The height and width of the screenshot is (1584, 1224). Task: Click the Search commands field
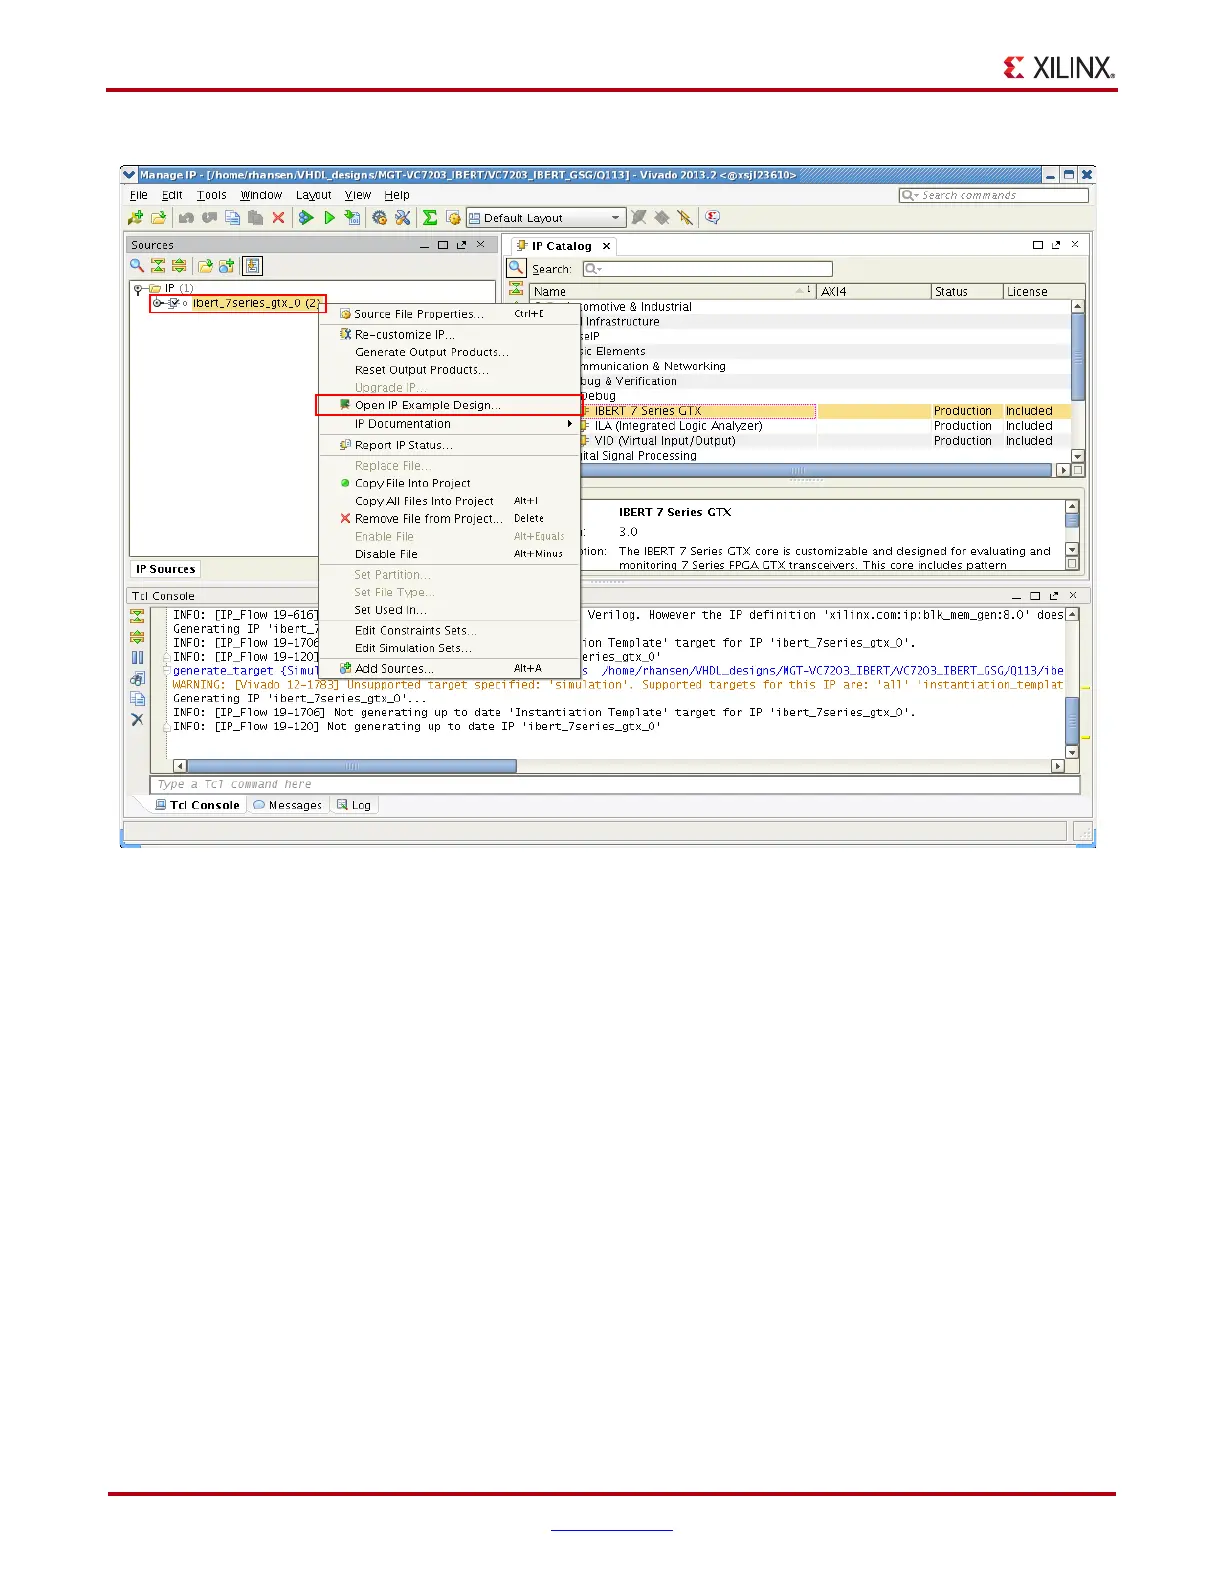tap(993, 195)
